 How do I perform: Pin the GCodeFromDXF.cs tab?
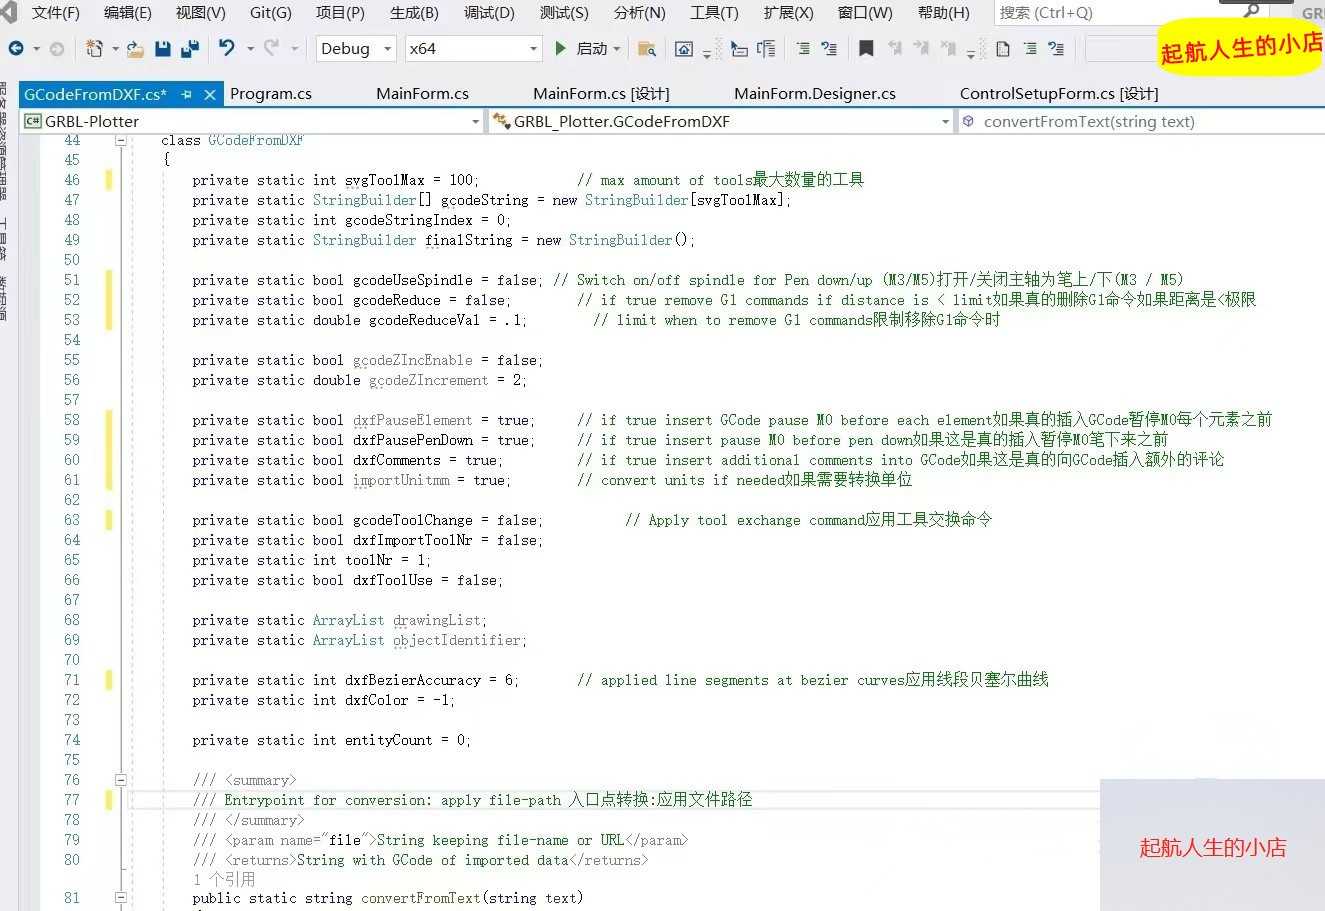coord(187,94)
